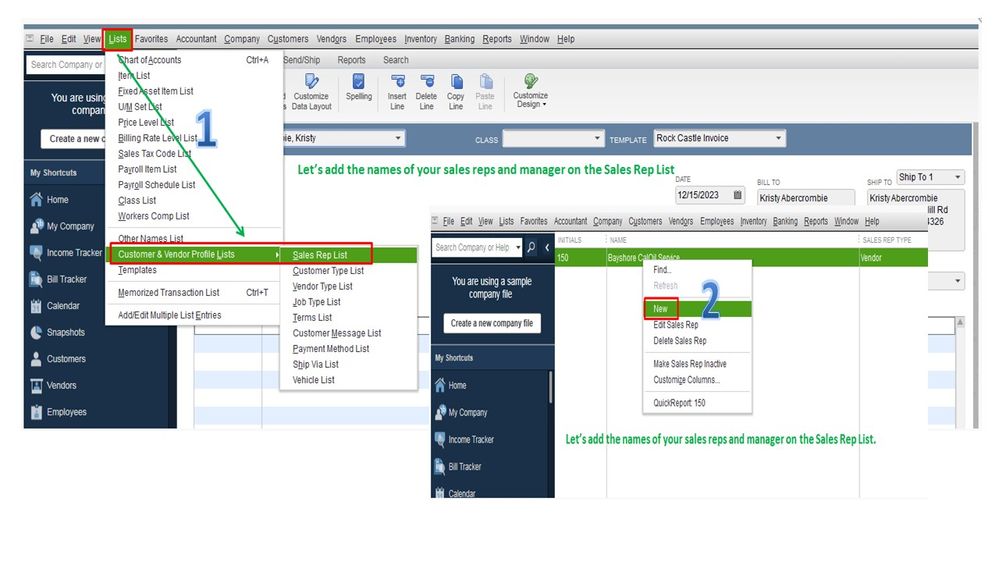
Task: Open the Accountant menu in main window
Action: [x=196, y=39]
